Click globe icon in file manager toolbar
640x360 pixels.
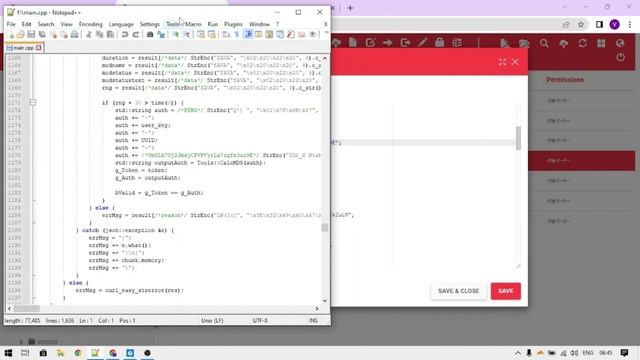click(x=620, y=43)
